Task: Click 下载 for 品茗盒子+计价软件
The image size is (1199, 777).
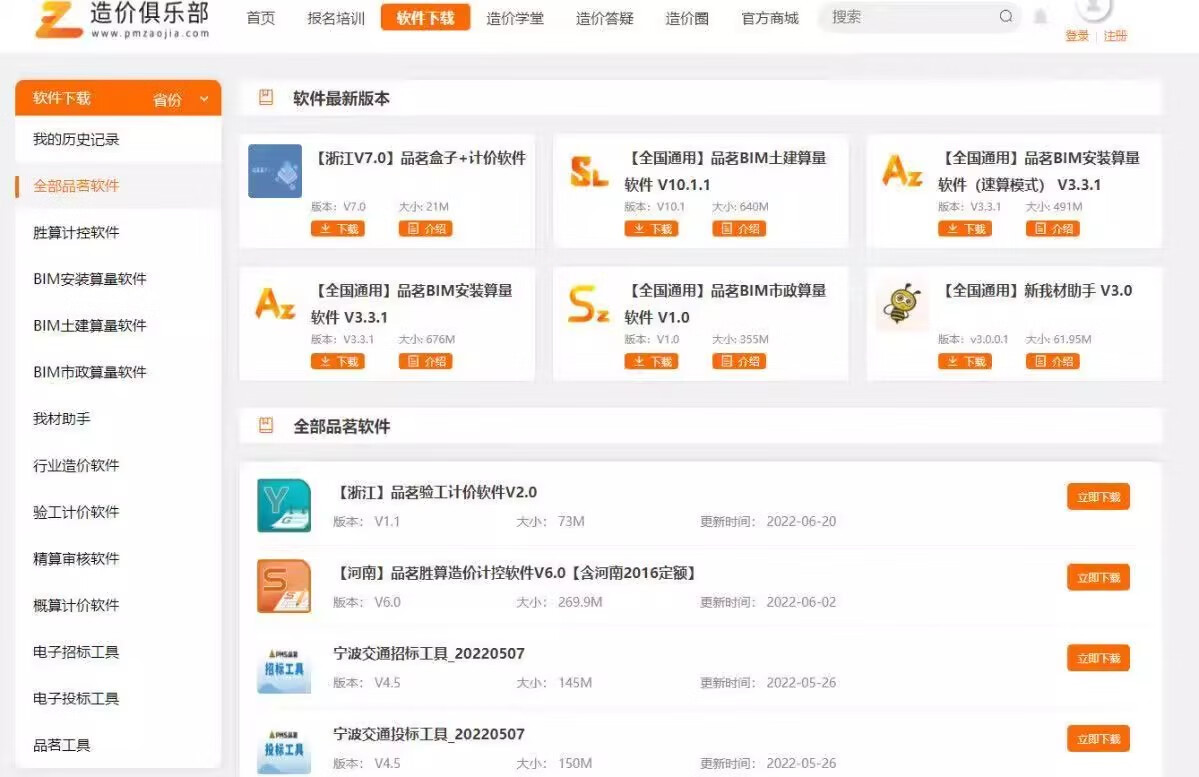Action: pos(338,229)
